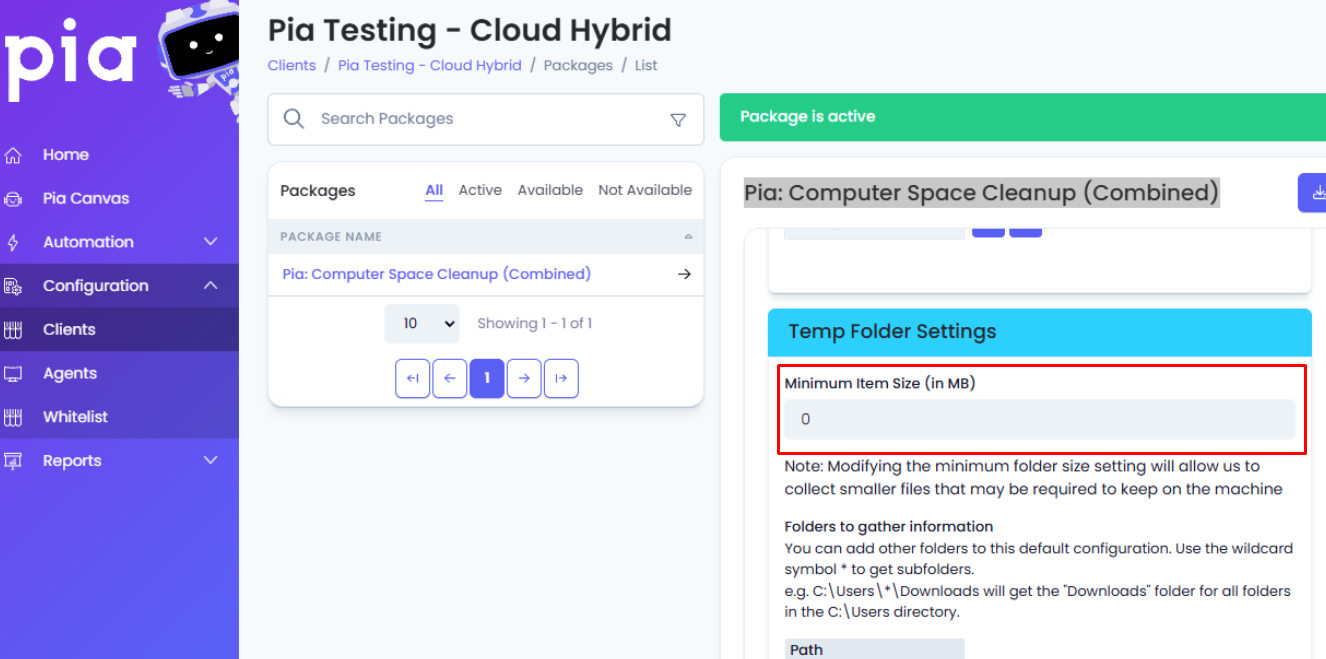Click the 'Folders to gather information' heading
The image size is (1326, 659).
tap(889, 527)
